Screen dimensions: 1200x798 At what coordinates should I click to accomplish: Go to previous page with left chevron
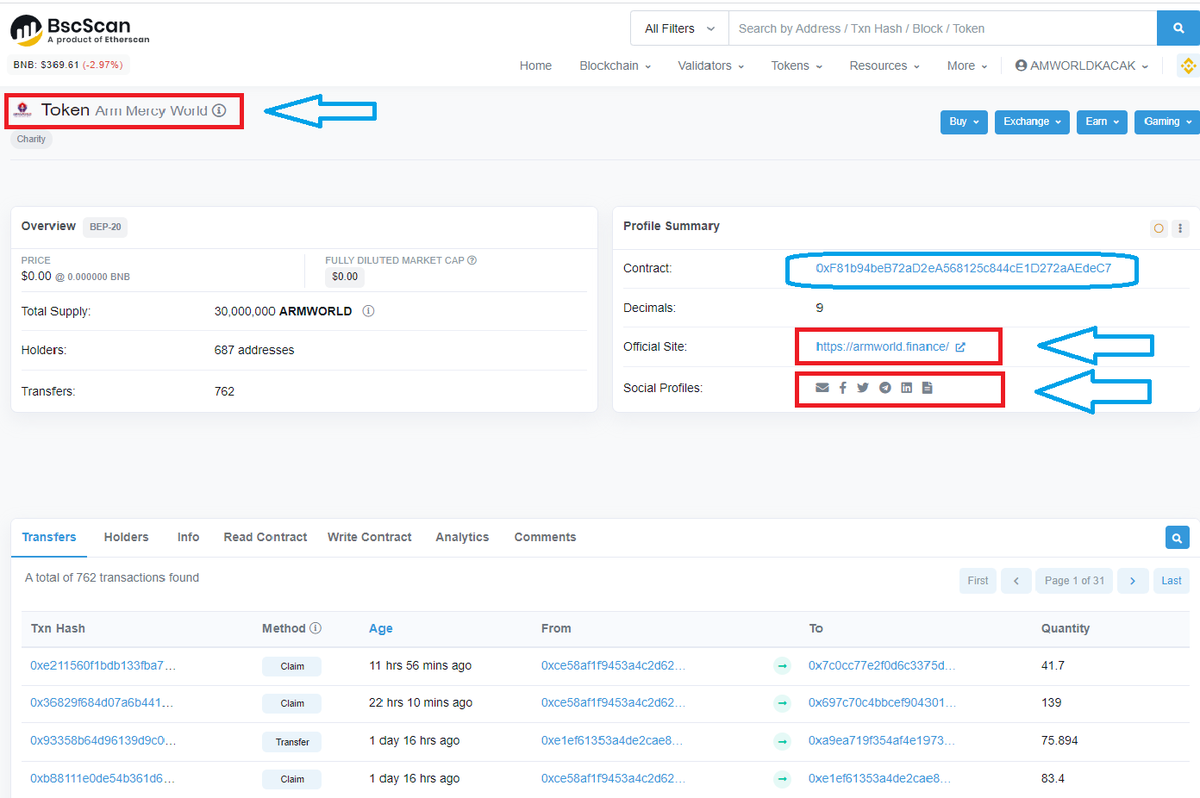[x=1016, y=580]
